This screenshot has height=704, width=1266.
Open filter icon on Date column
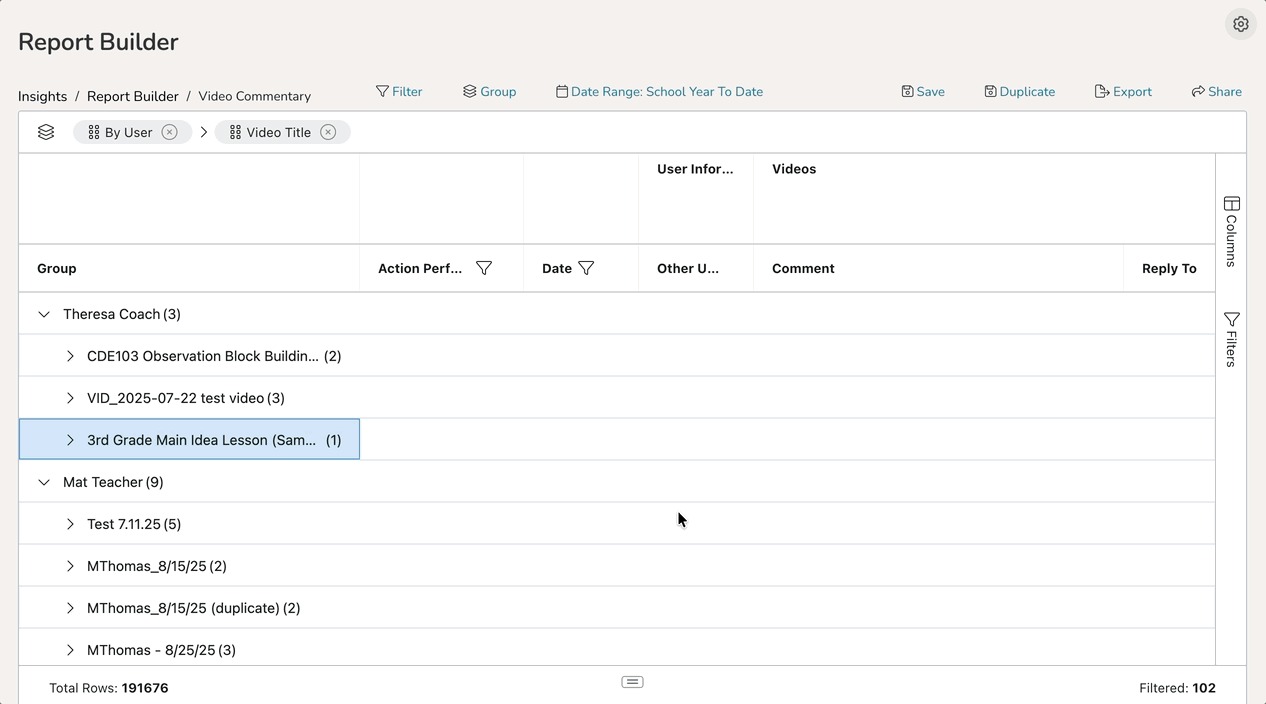point(587,268)
